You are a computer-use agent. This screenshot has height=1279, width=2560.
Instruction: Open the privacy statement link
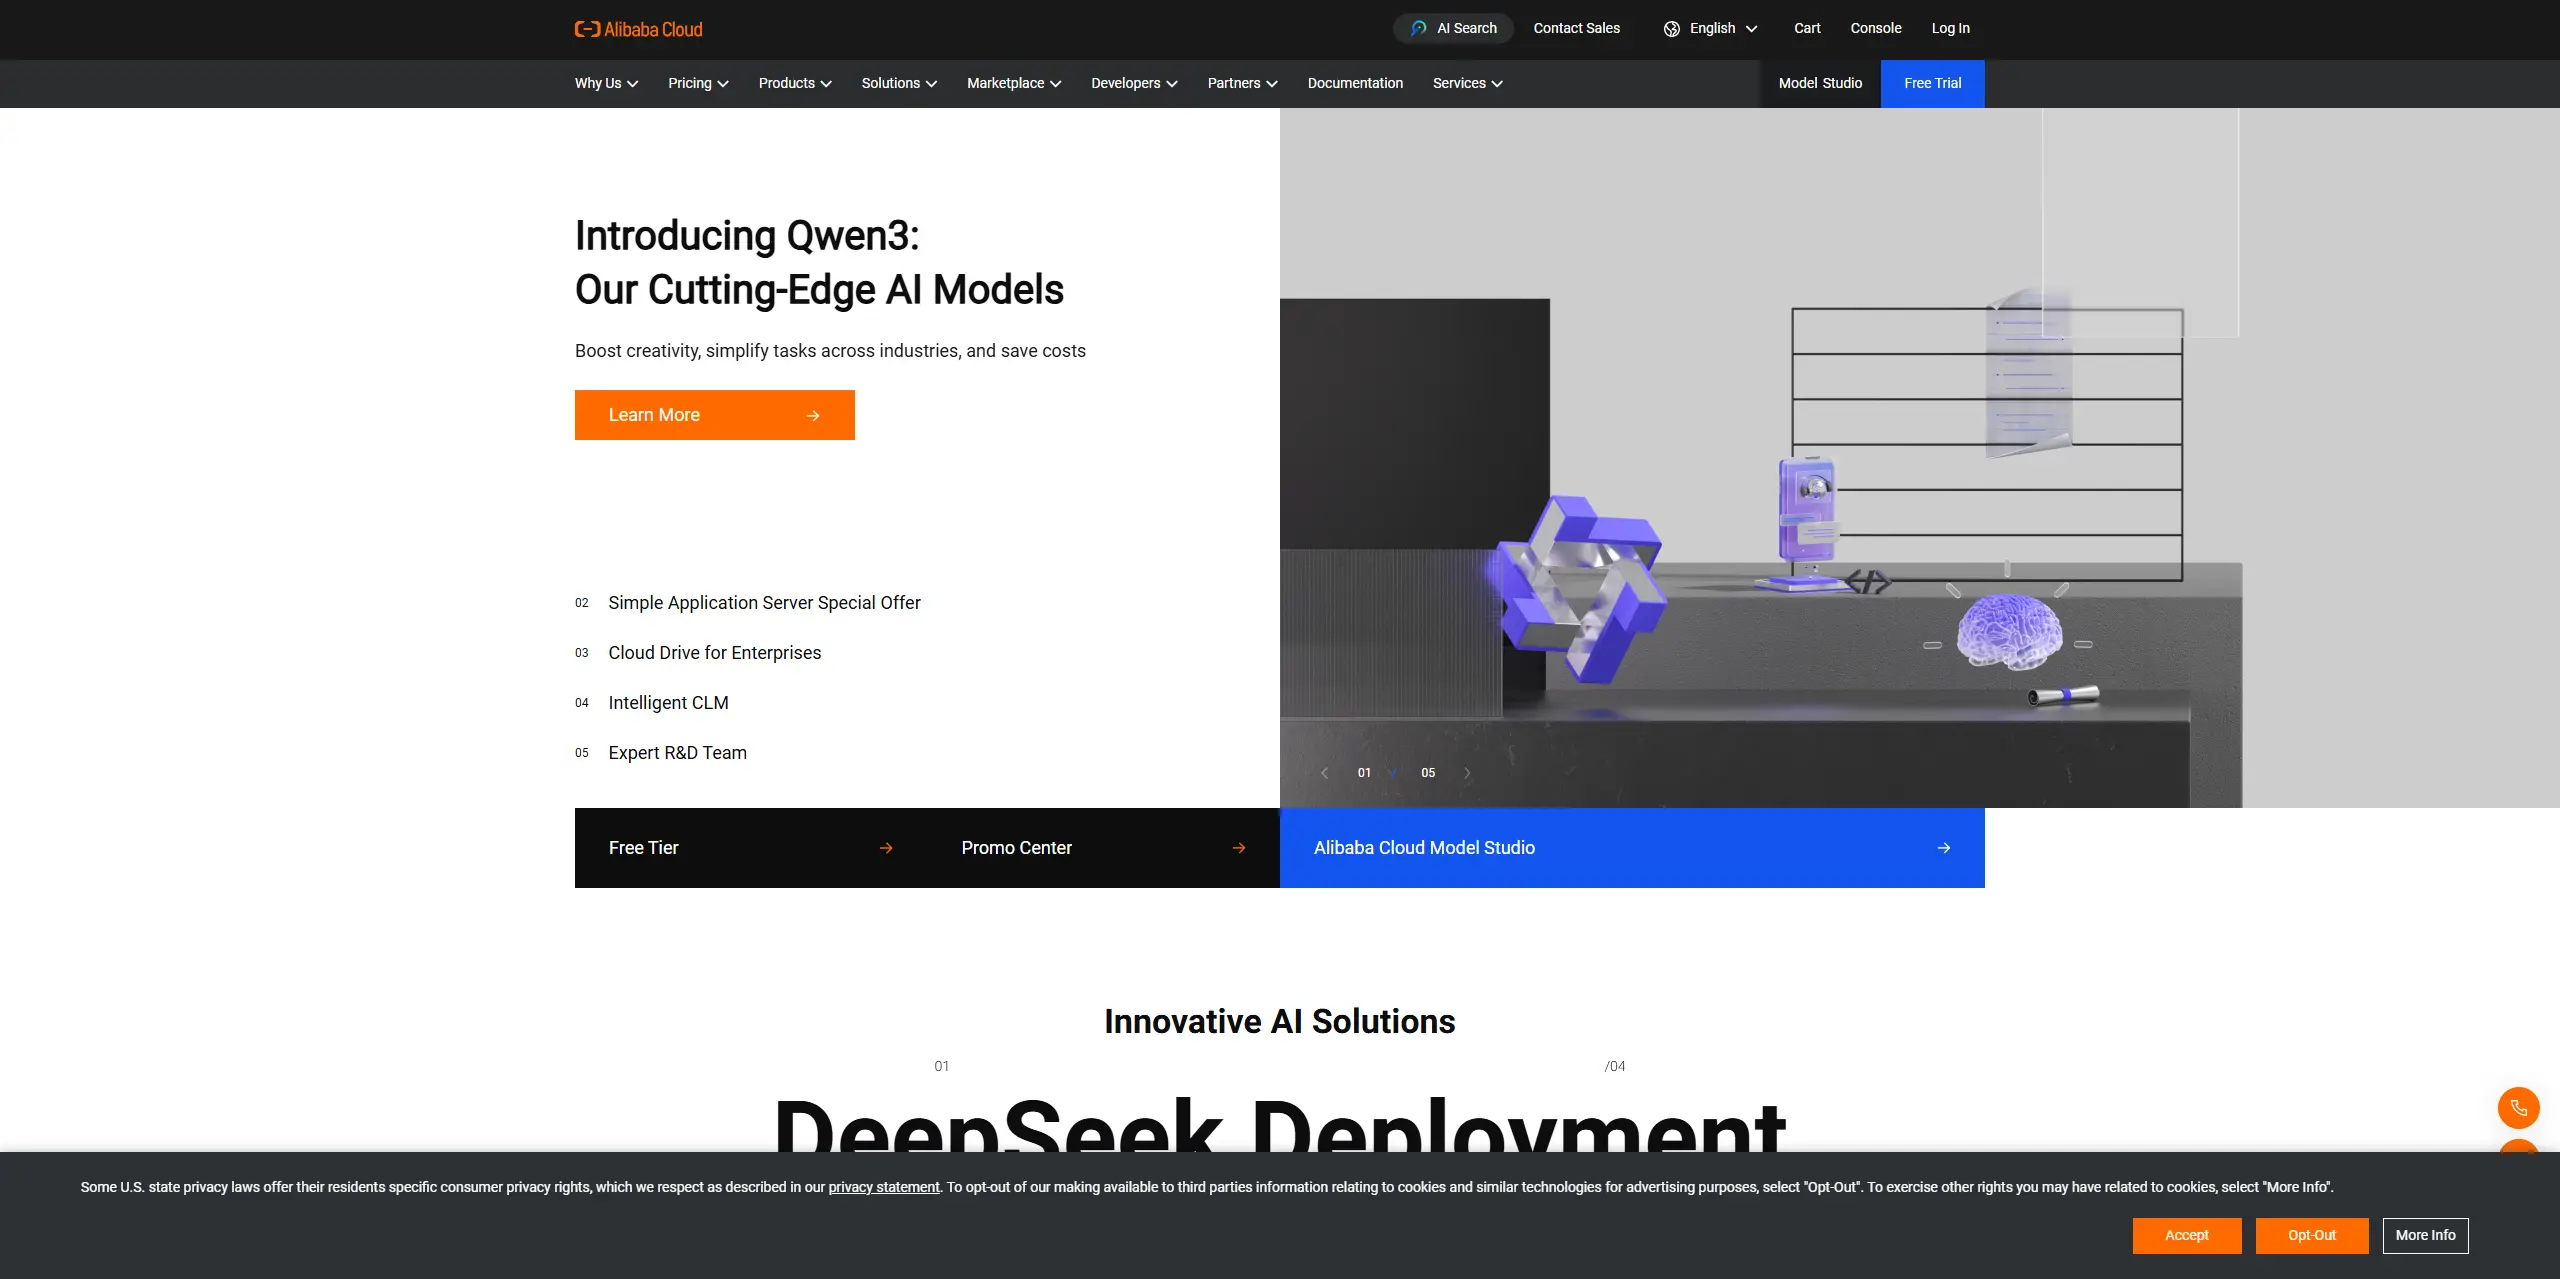click(883, 1187)
